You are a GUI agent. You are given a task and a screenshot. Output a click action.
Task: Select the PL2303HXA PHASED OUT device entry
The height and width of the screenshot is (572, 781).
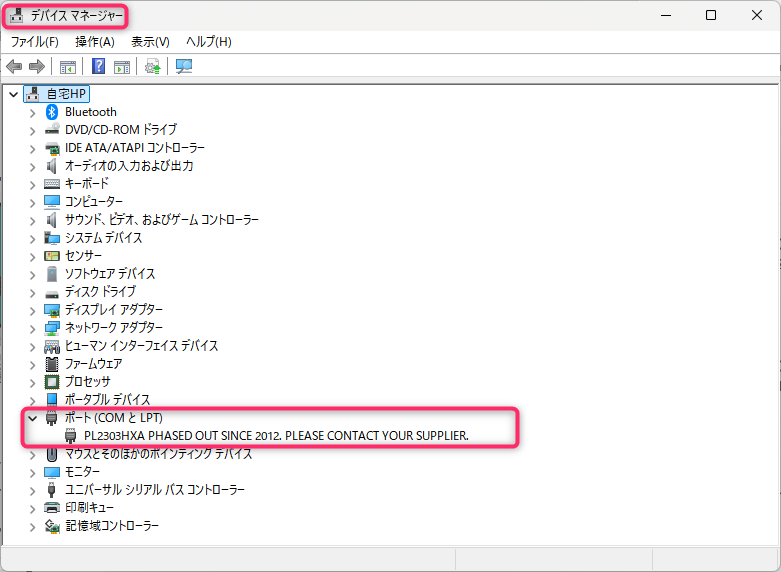pyautogui.click(x=276, y=436)
